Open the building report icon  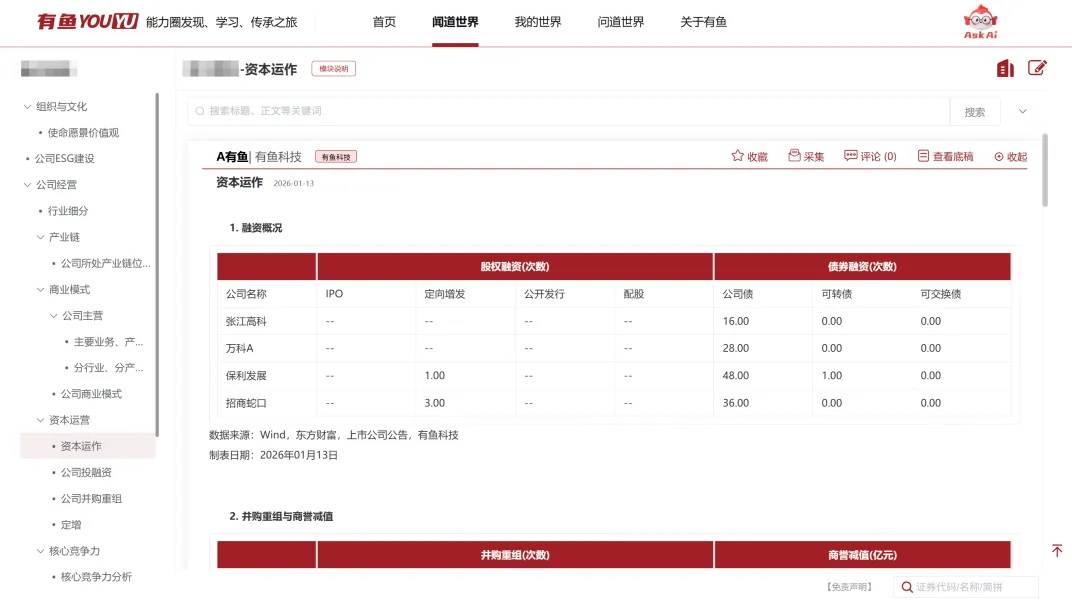1005,68
